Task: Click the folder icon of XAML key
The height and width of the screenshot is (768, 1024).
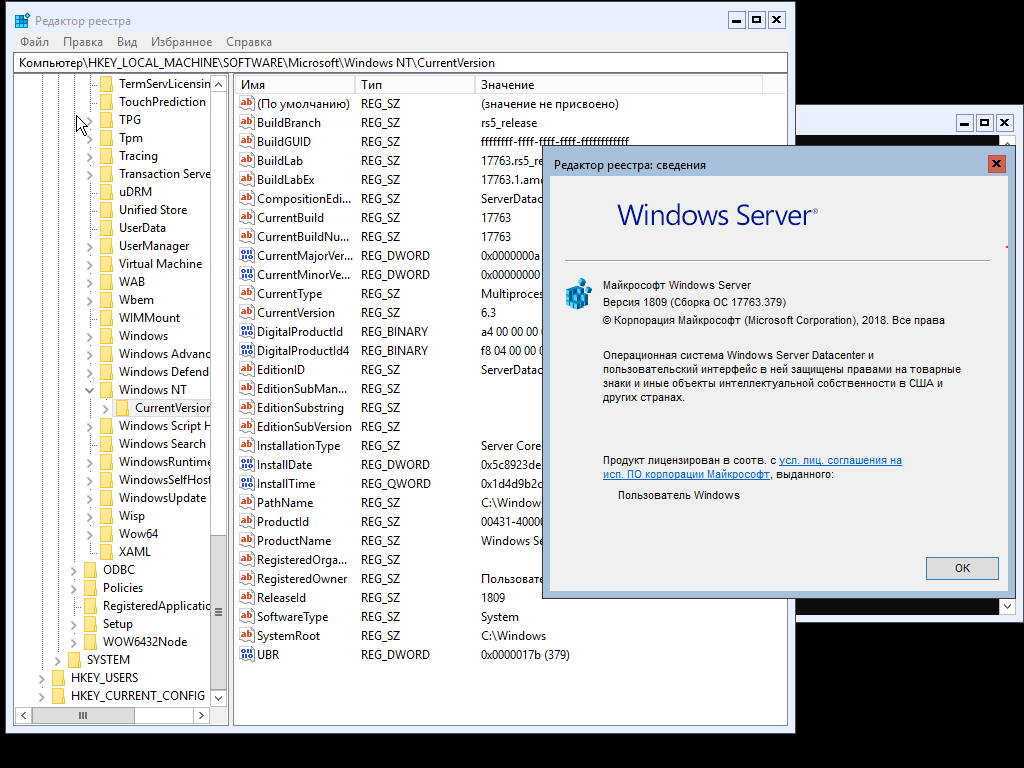Action: pos(106,552)
